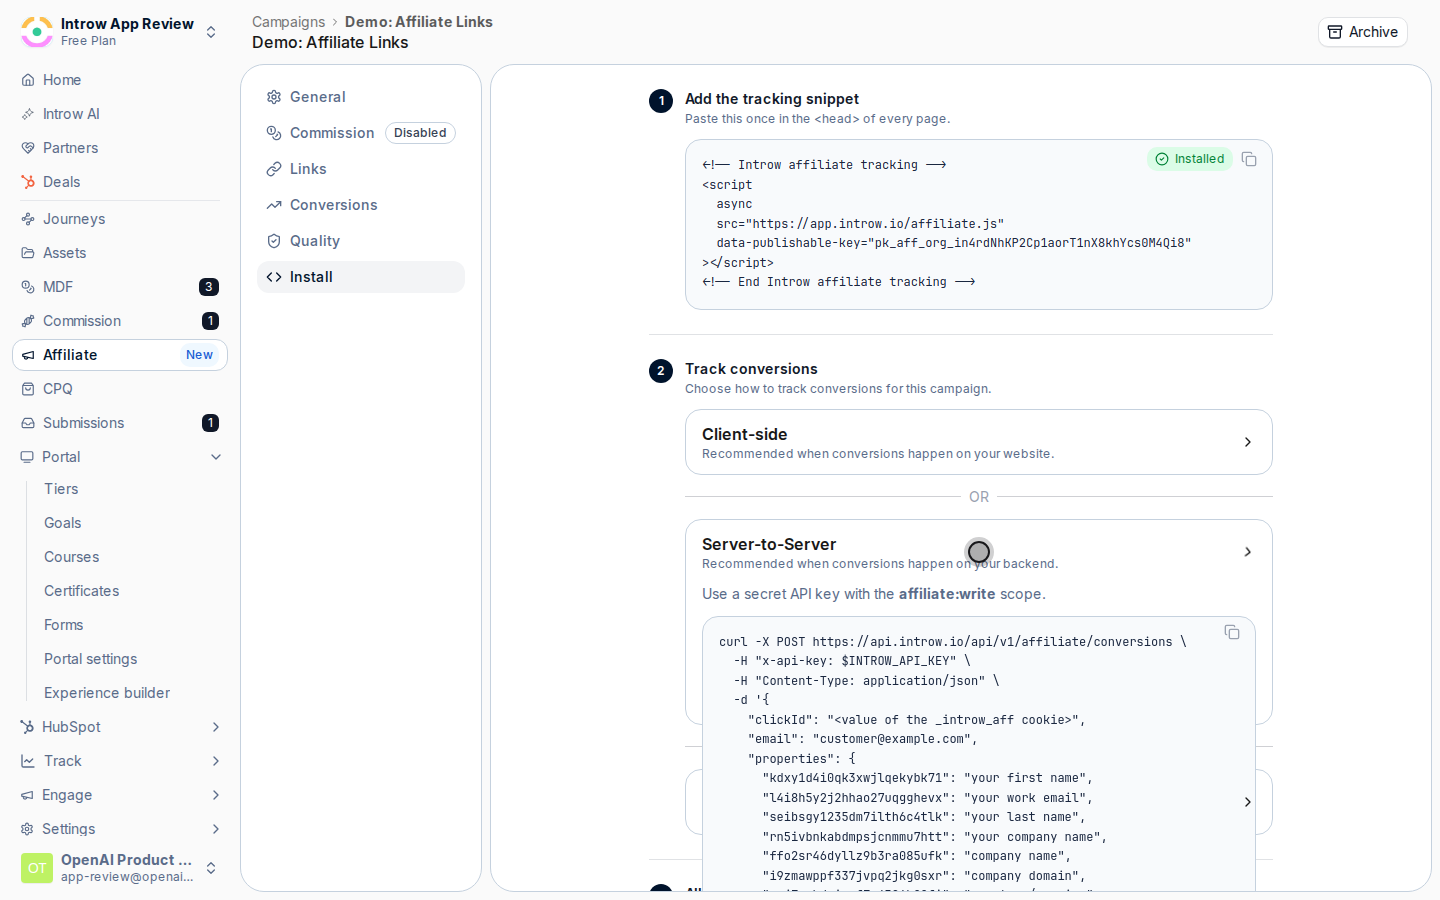Image resolution: width=1440 pixels, height=900 pixels.
Task: Click the Partners icon in the sidebar
Action: [28, 148]
